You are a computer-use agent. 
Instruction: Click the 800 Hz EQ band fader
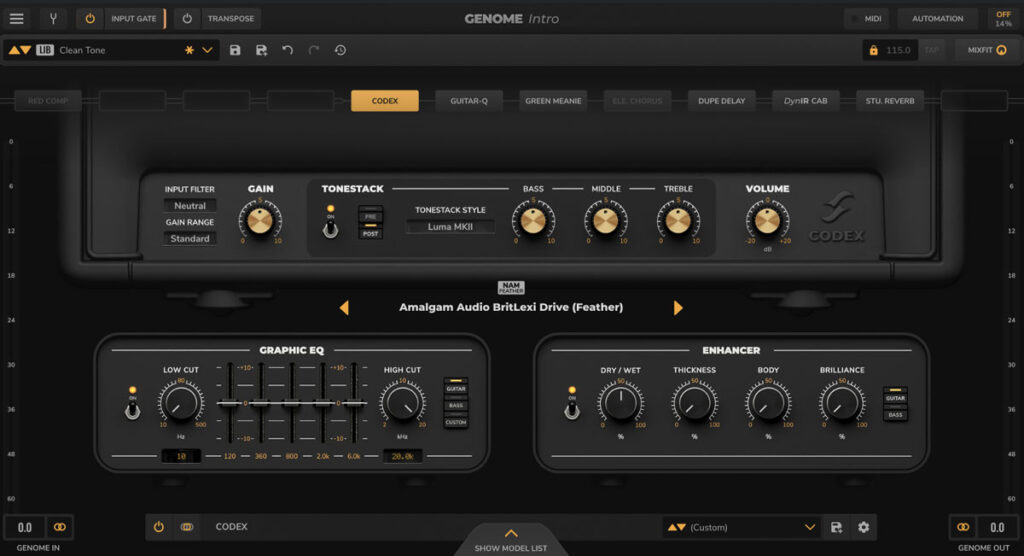pos(292,403)
